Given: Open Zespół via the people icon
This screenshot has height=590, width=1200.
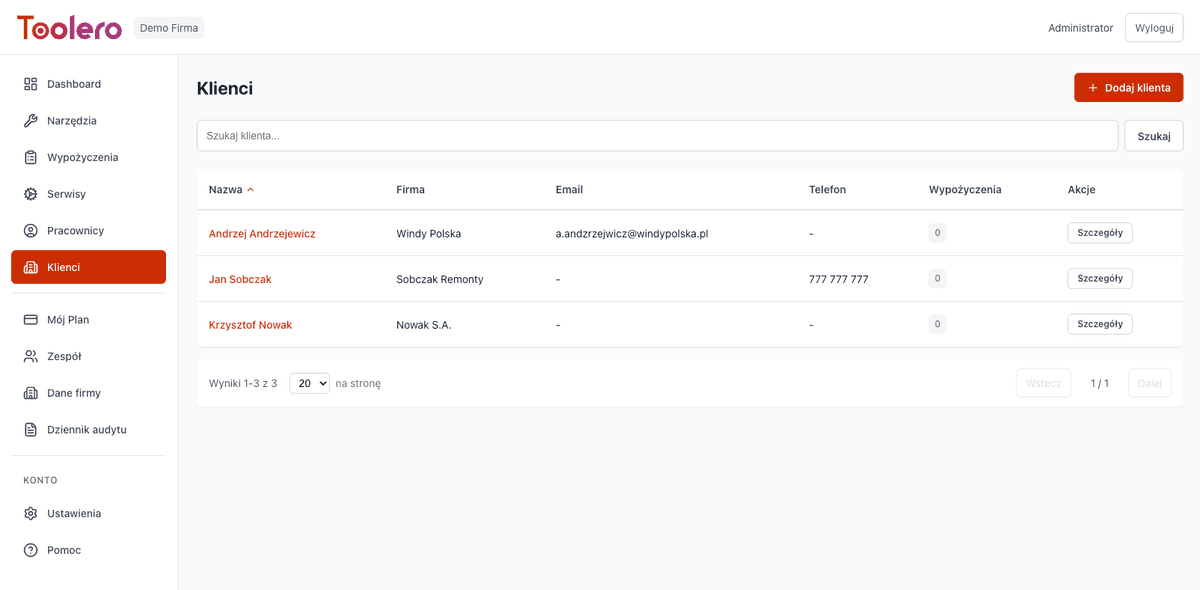Looking at the screenshot, I should click(x=30, y=356).
